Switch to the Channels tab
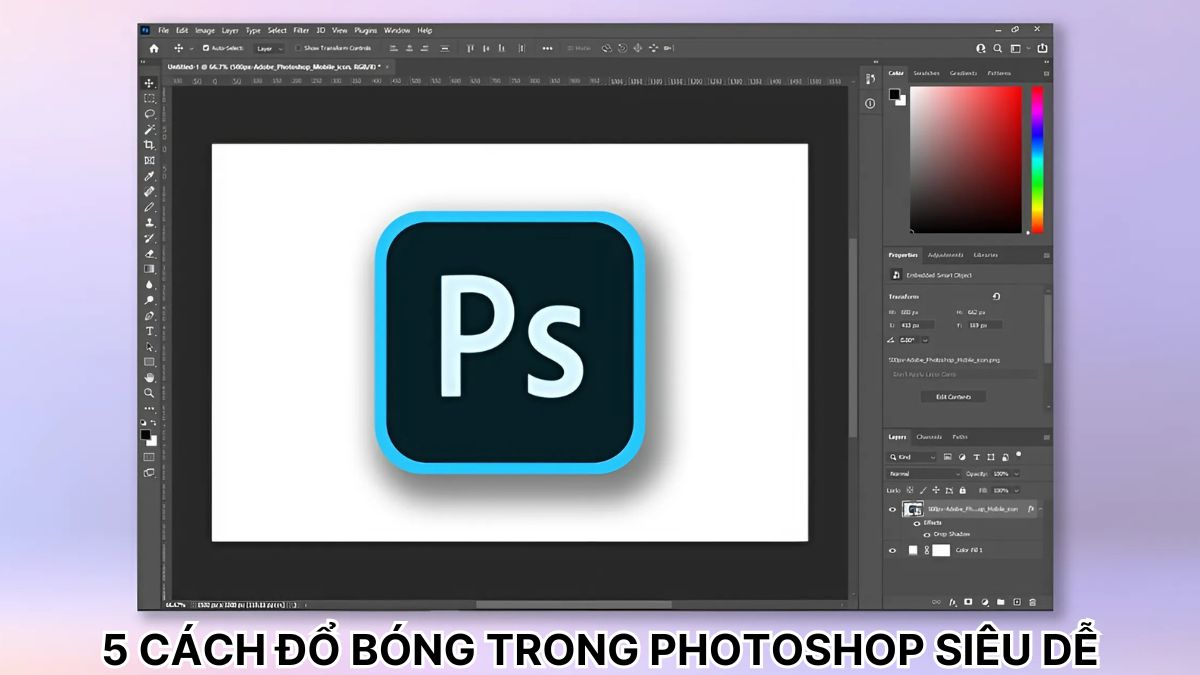 coord(929,437)
